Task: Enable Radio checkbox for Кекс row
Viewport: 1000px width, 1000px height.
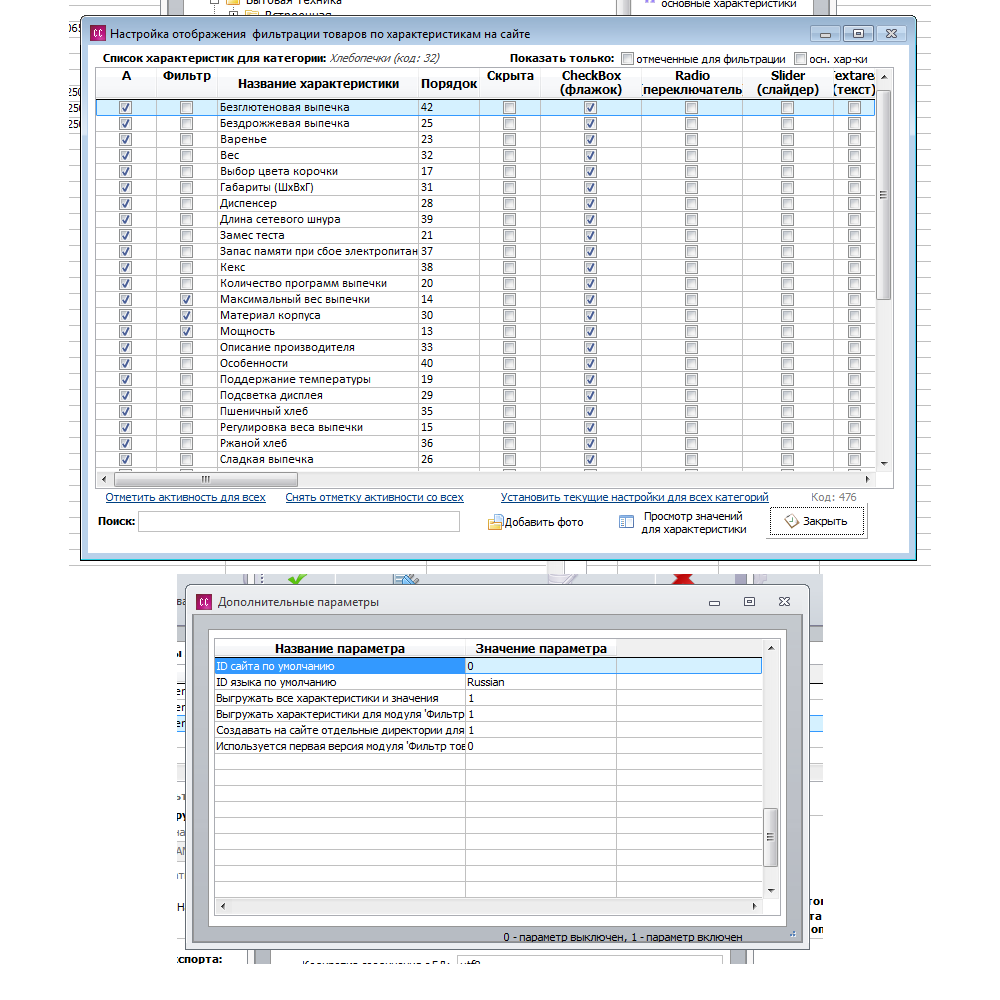Action: pos(691,267)
